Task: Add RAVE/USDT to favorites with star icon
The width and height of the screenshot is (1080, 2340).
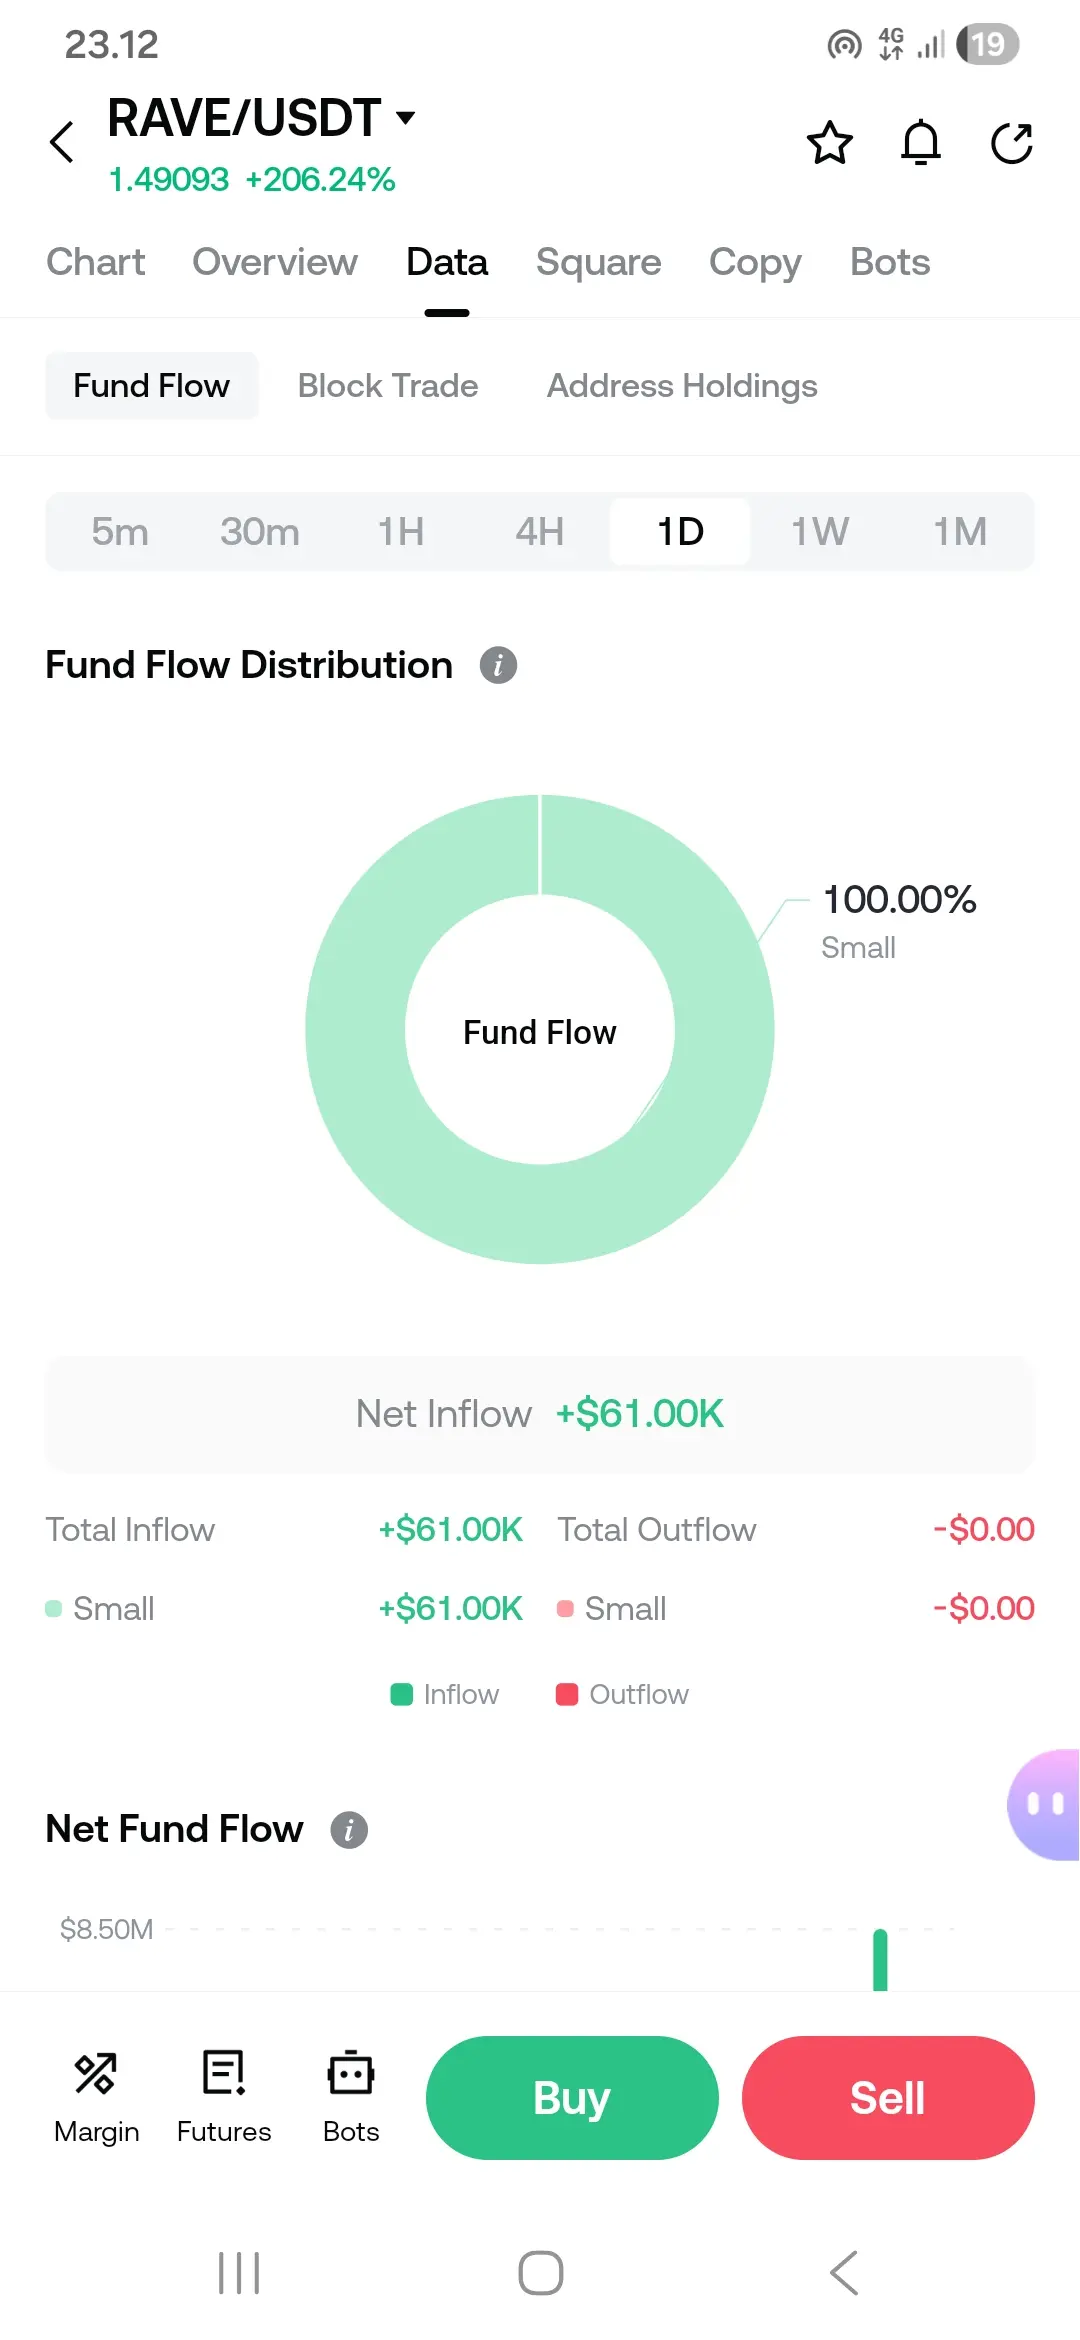Action: coord(829,143)
